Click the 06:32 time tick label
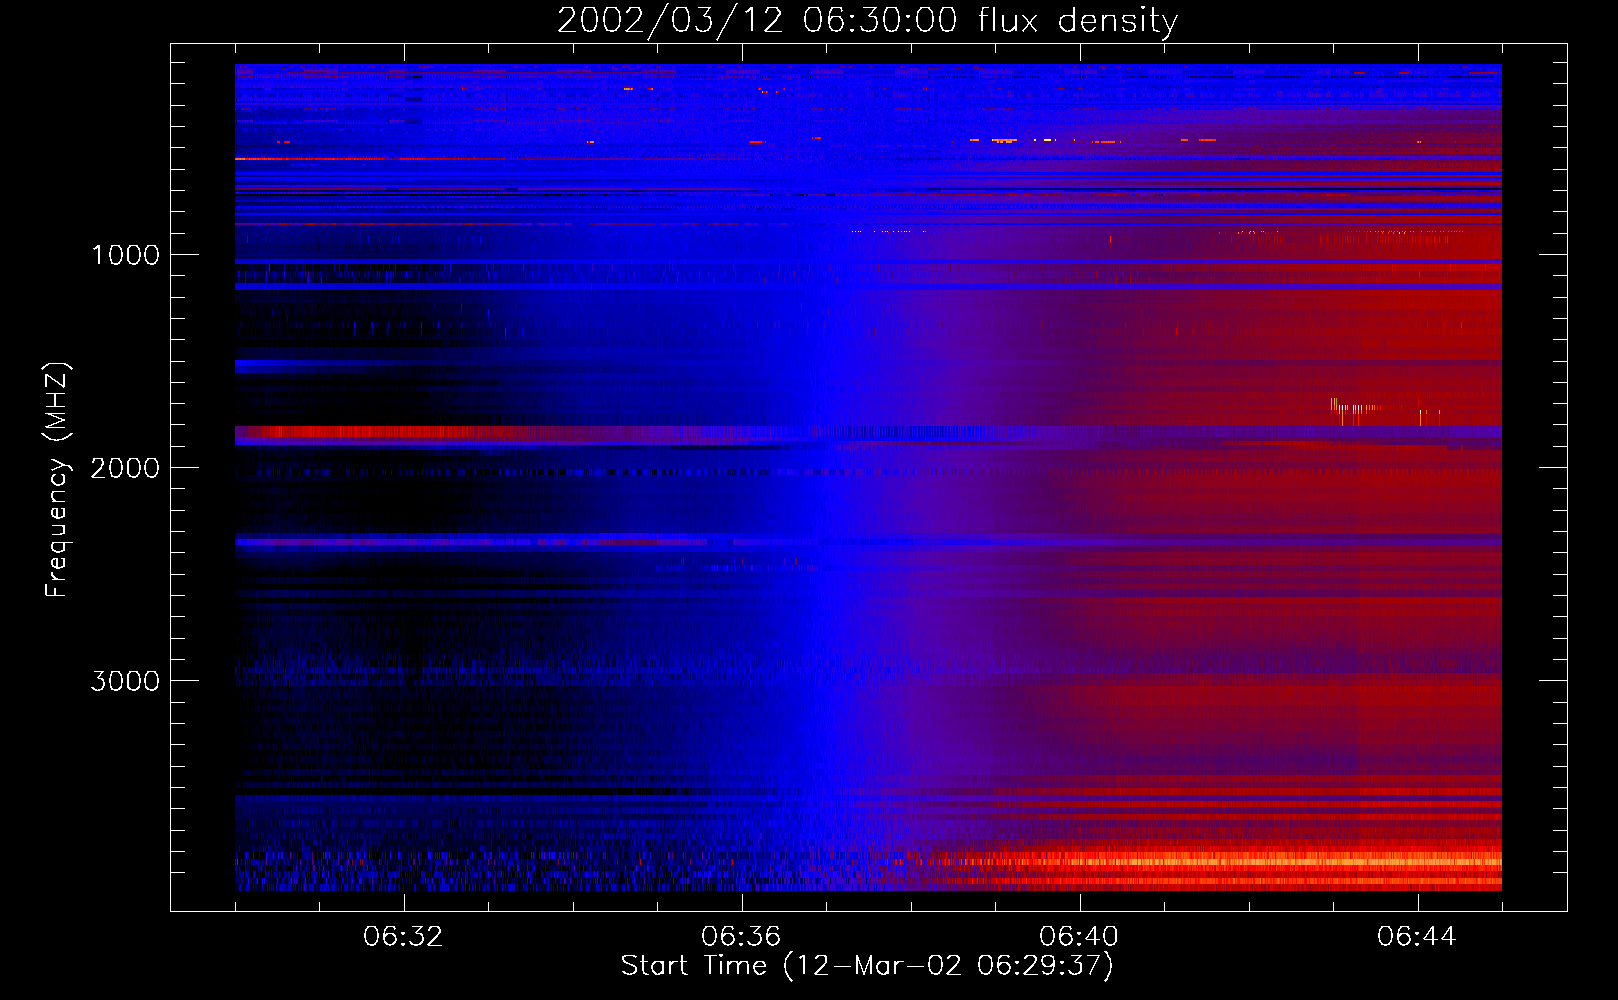This screenshot has width=1618, height=1000. (403, 937)
